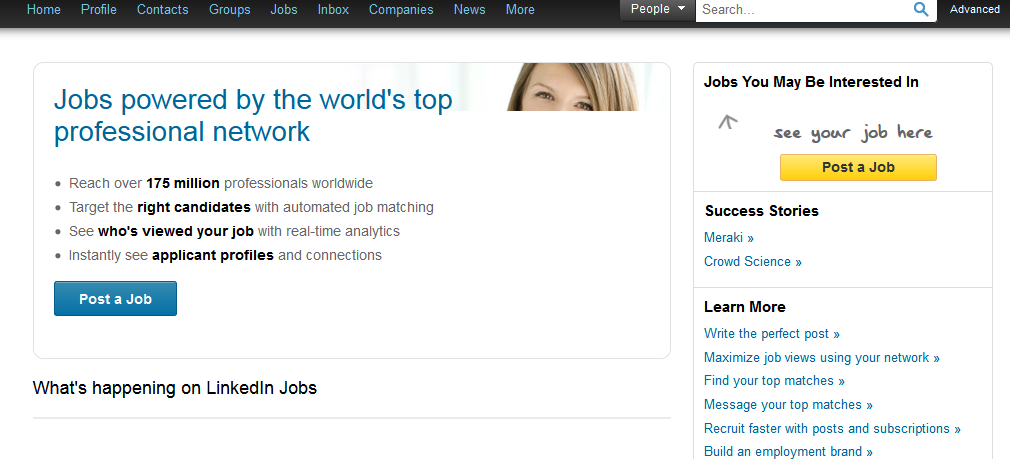1010x459 pixels.
Task: Open Crowd Science success story link
Action: (753, 261)
